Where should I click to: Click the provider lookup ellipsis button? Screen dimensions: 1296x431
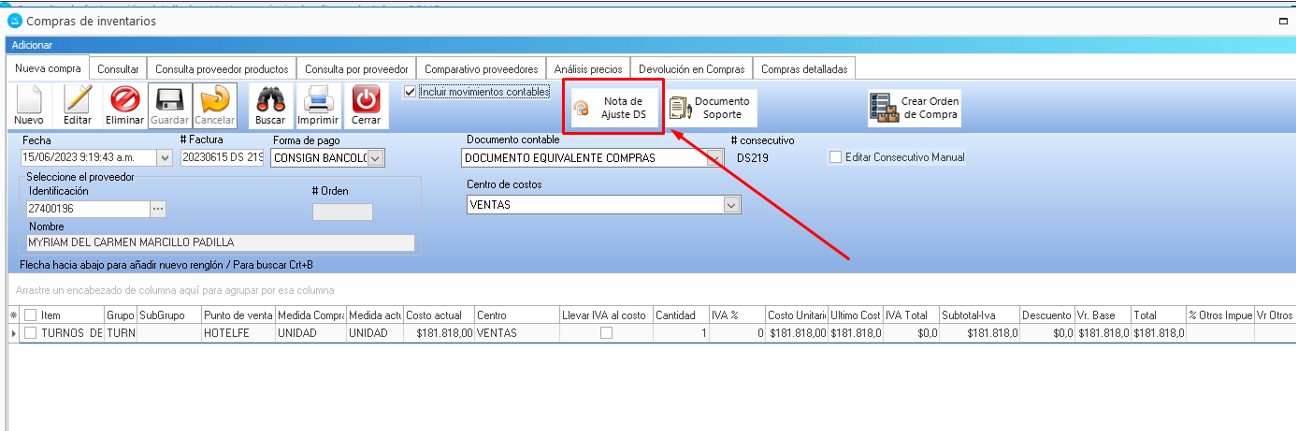click(x=157, y=209)
